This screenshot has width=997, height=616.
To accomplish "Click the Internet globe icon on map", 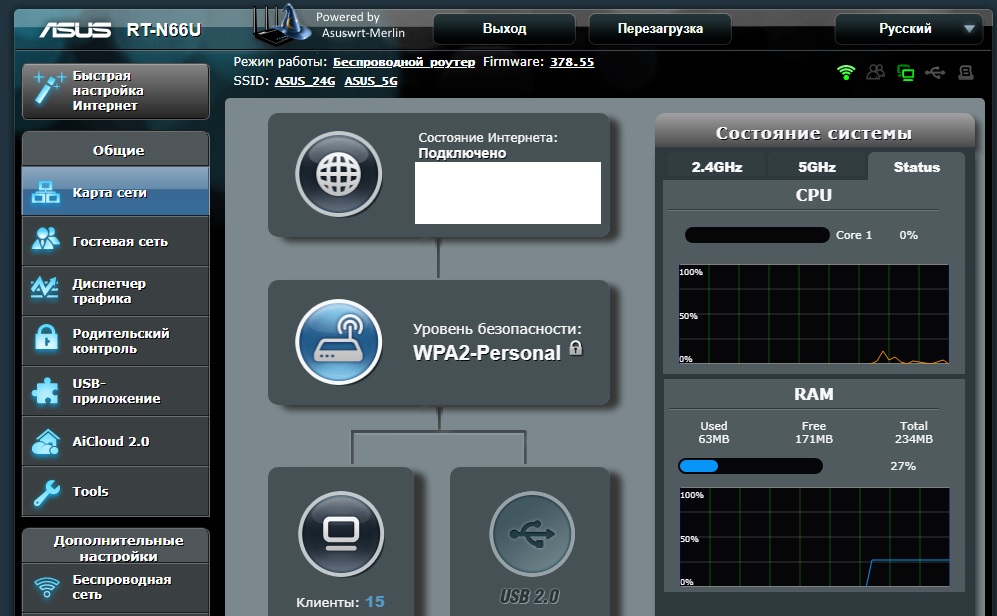I will 339,174.
